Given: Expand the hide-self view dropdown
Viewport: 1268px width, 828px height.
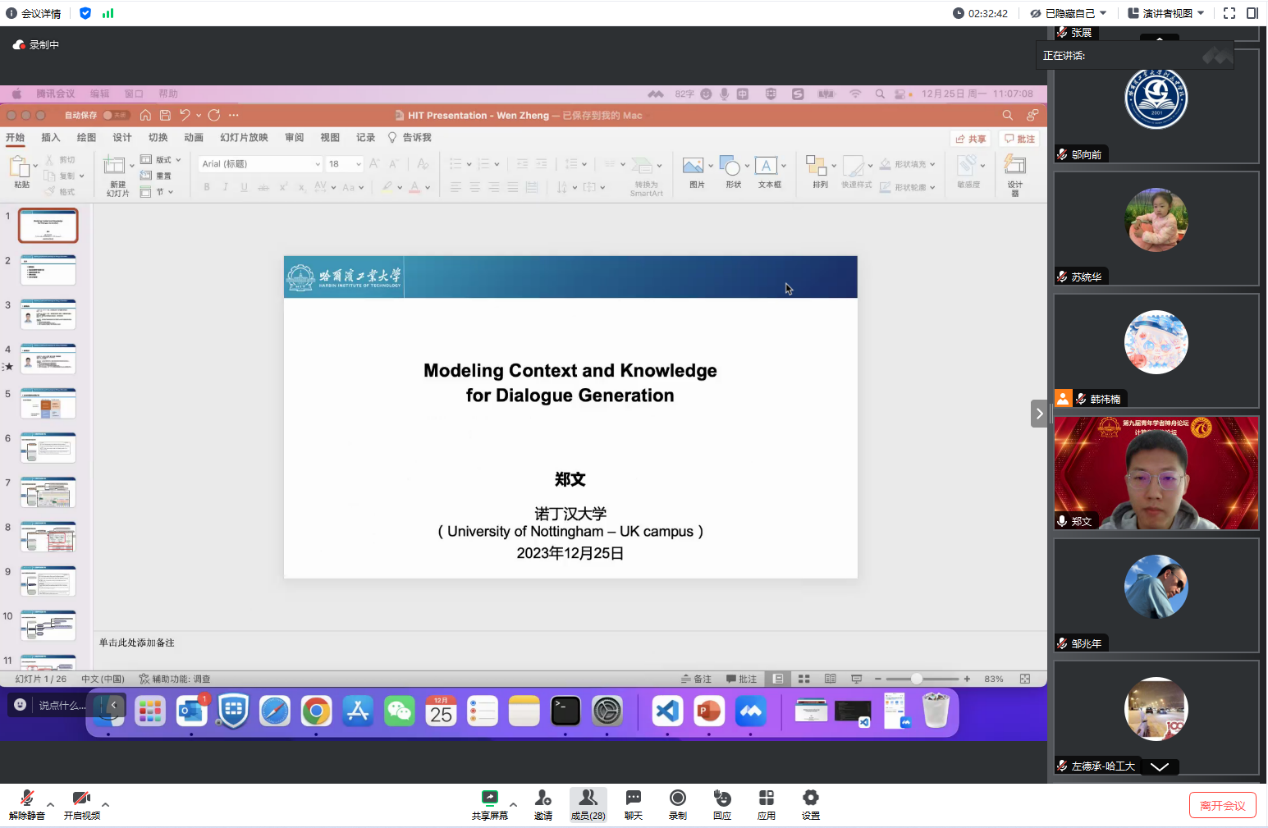Looking at the screenshot, I should (x=1069, y=13).
